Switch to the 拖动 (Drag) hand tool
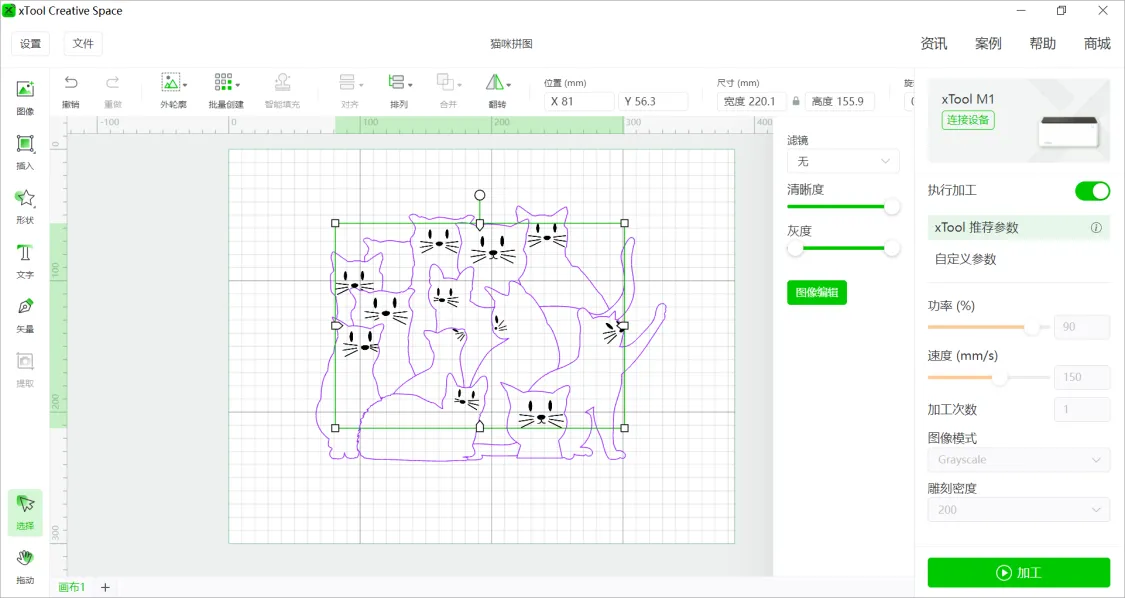 point(25,566)
